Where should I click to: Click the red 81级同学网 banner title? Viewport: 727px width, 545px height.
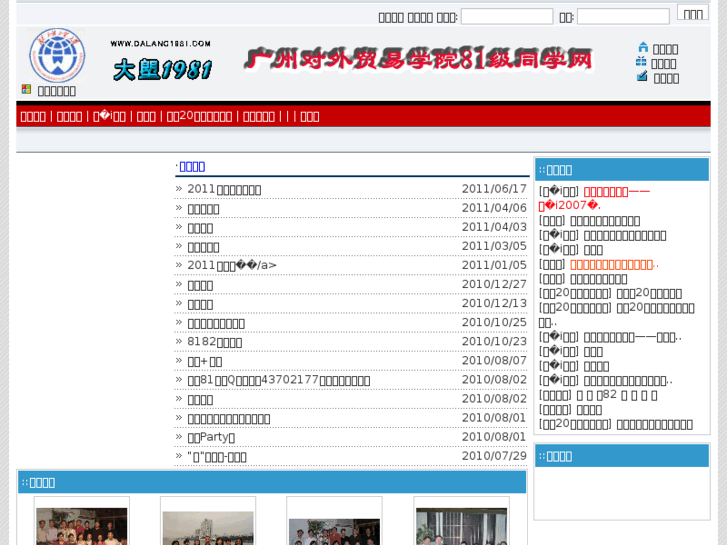[x=419, y=59]
